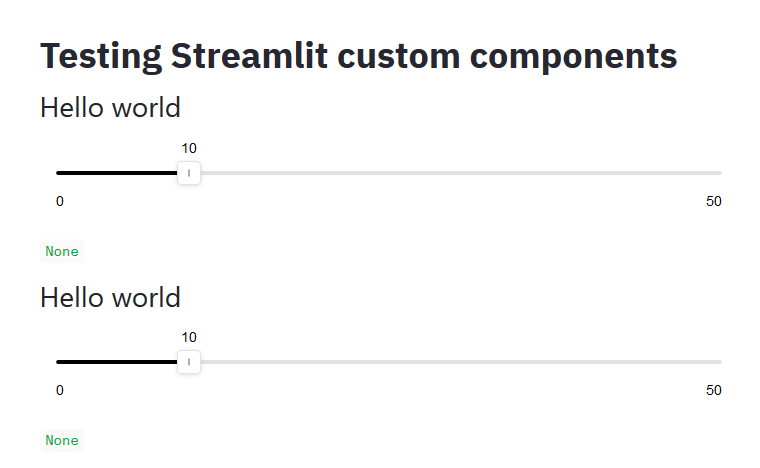Click the minimum label 0 under bottom slider
The height and width of the screenshot is (468, 760).
point(60,390)
